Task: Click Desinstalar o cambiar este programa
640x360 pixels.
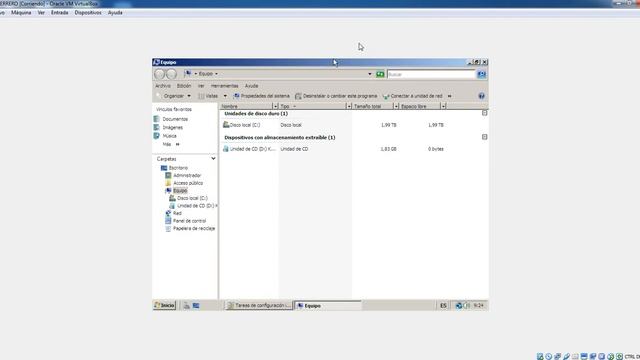Action: [x=336, y=96]
